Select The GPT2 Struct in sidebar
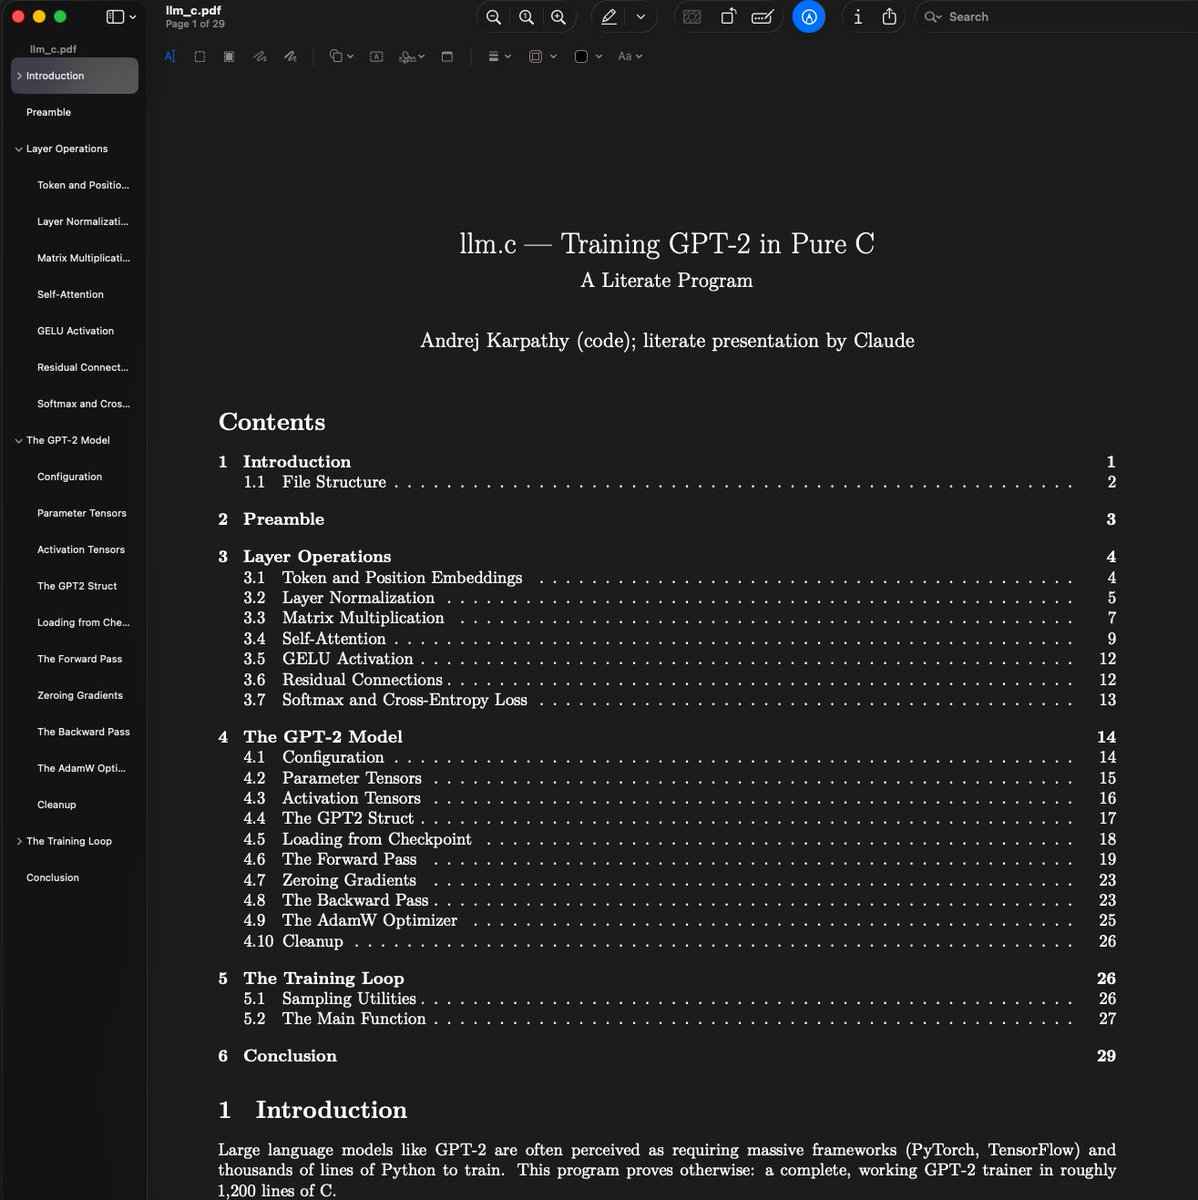The image size is (1198, 1200). pos(77,586)
